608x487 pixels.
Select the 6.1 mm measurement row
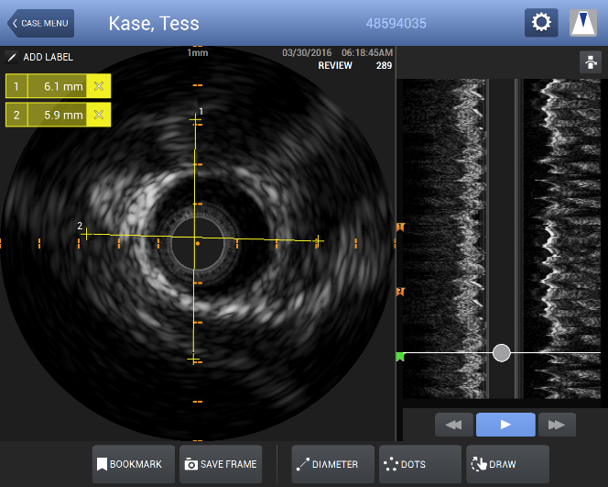(x=58, y=86)
